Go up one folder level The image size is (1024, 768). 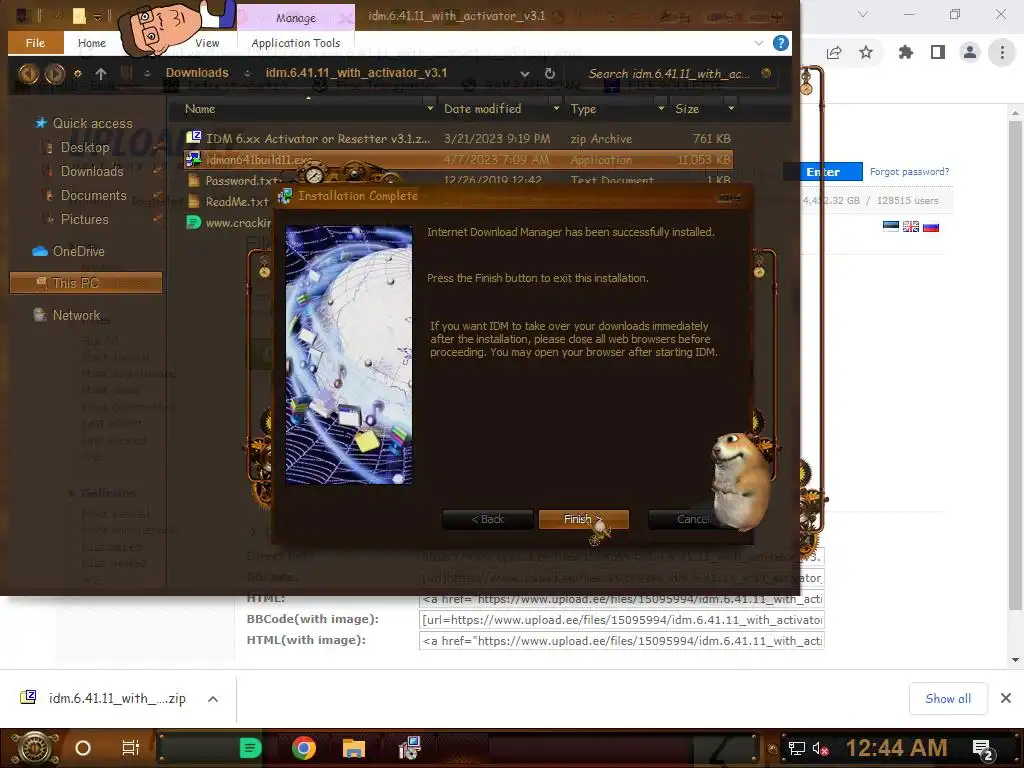click(101, 73)
